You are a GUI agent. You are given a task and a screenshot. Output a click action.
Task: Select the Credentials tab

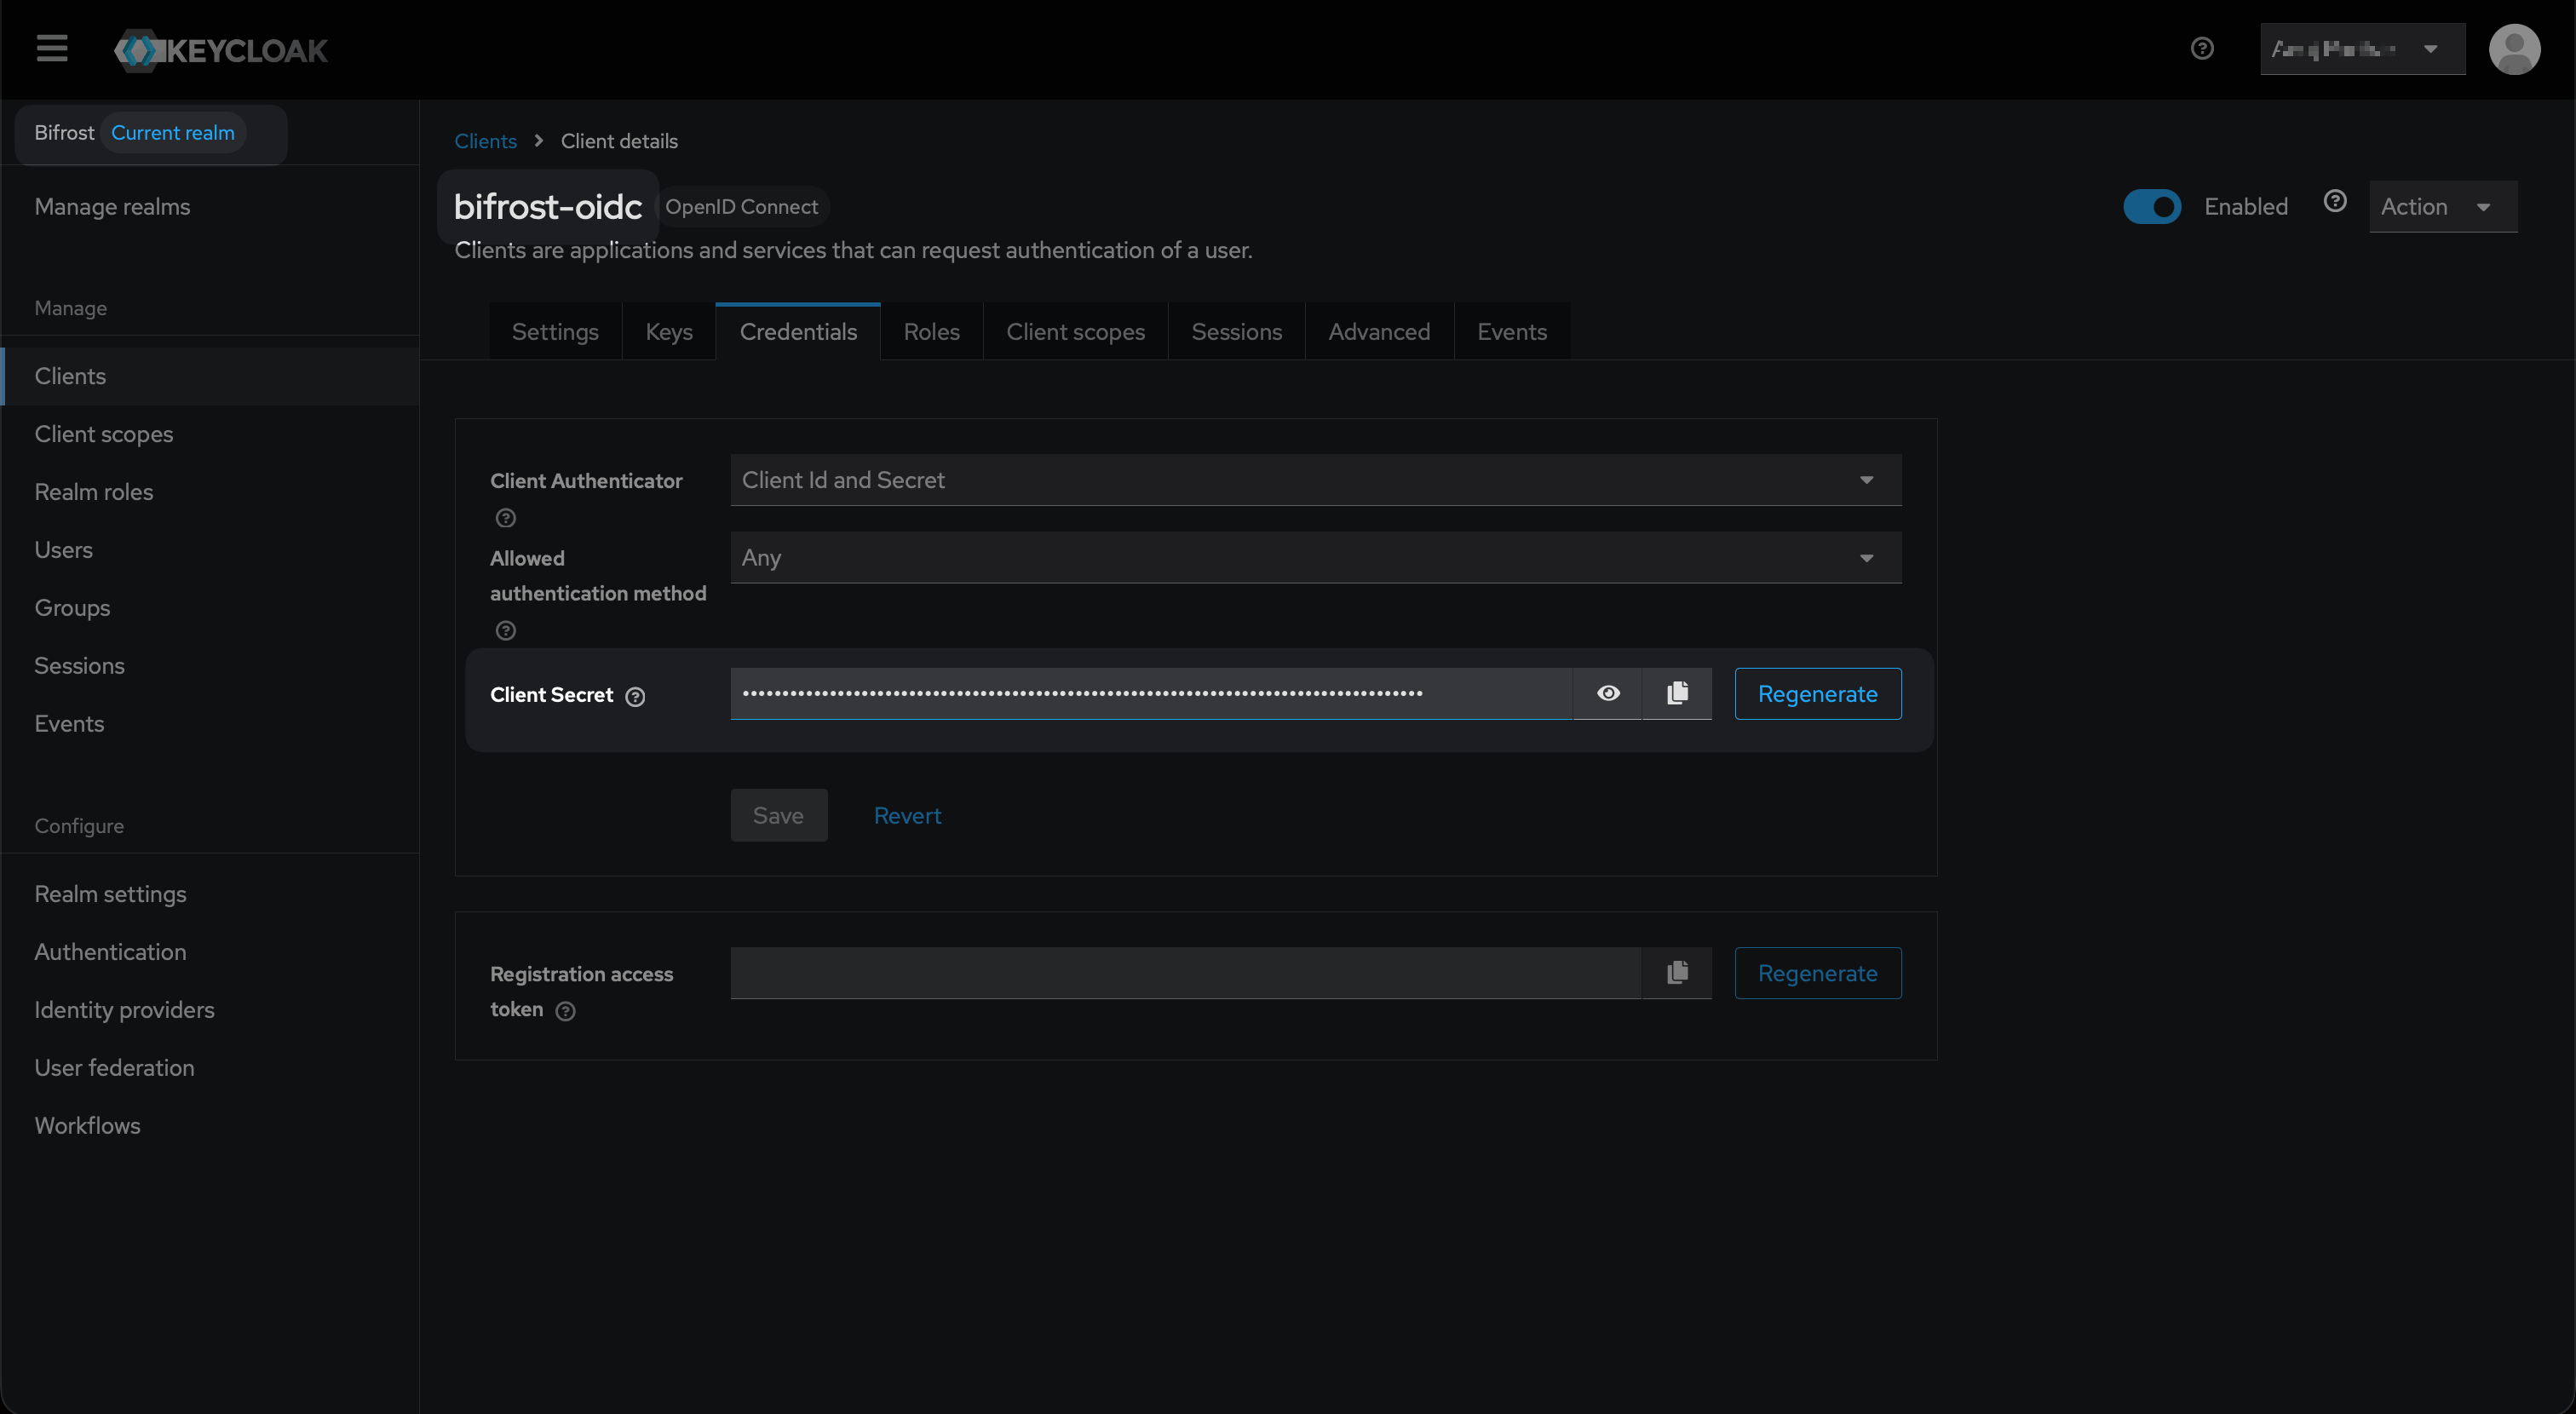point(798,332)
